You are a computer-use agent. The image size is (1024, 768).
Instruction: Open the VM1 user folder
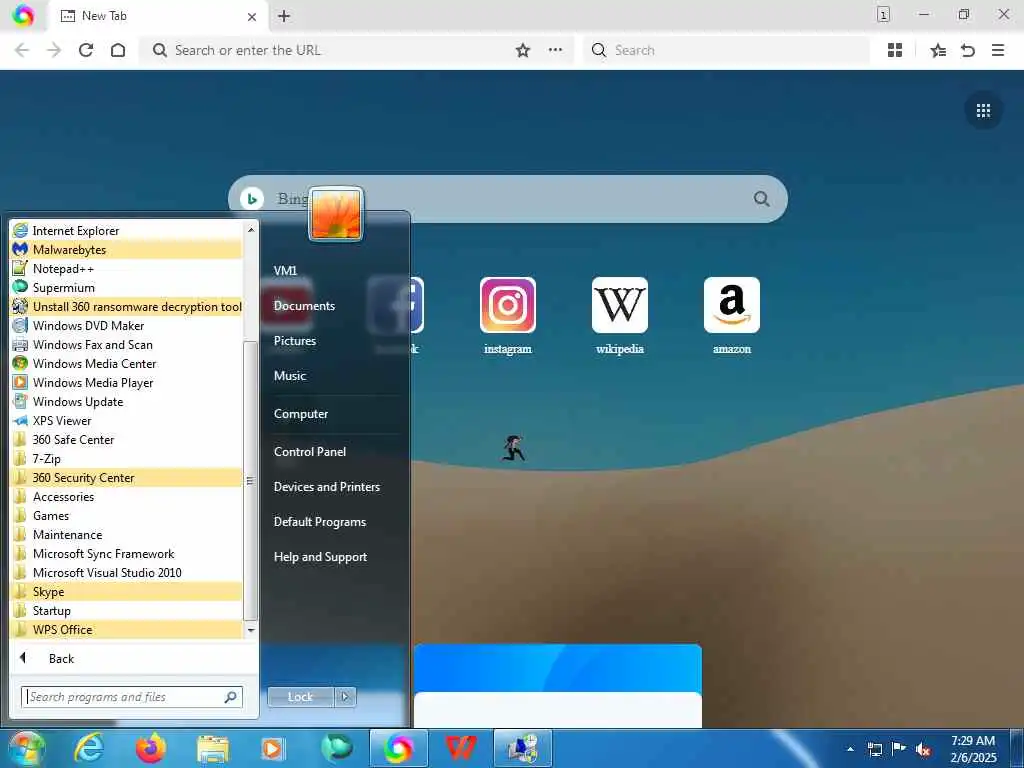(285, 270)
